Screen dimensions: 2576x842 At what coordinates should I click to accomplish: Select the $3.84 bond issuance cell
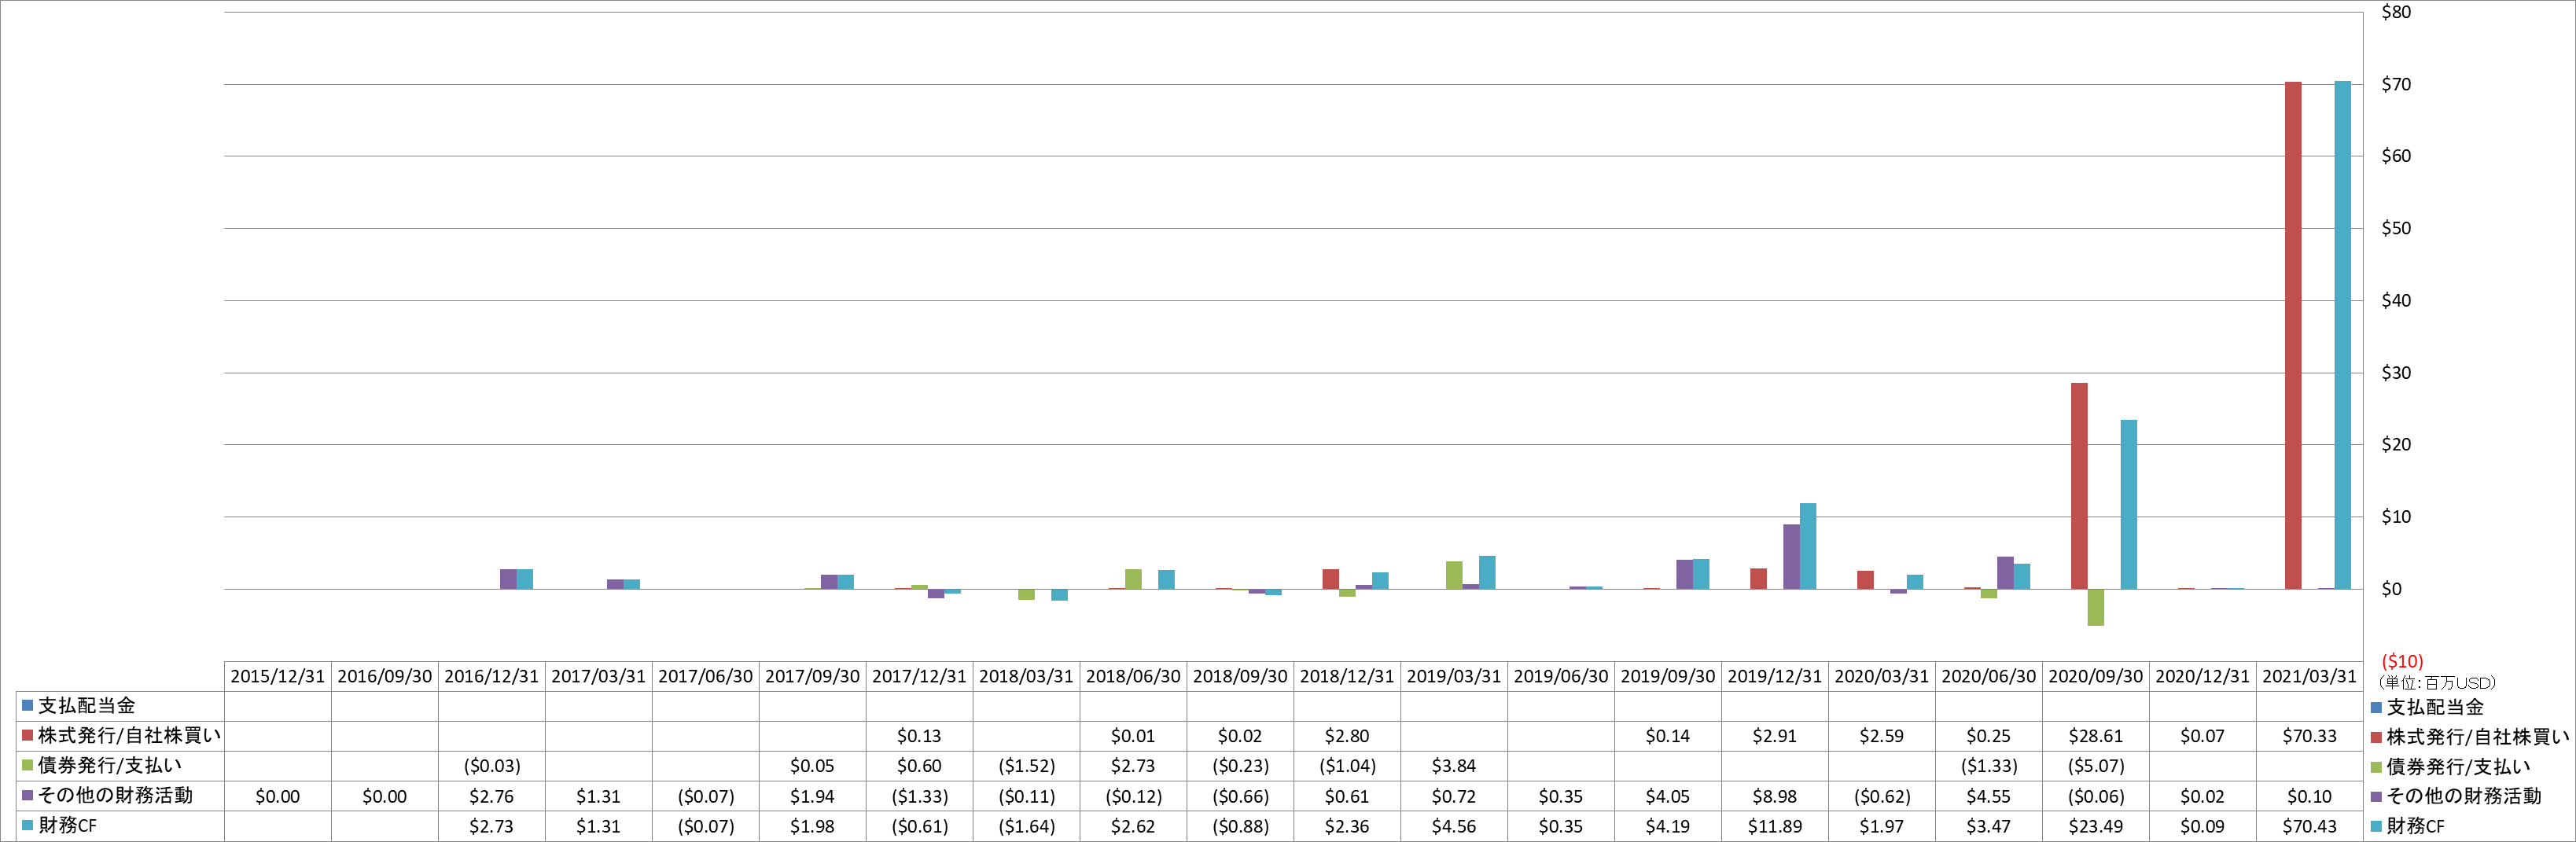pyautogui.click(x=1454, y=766)
